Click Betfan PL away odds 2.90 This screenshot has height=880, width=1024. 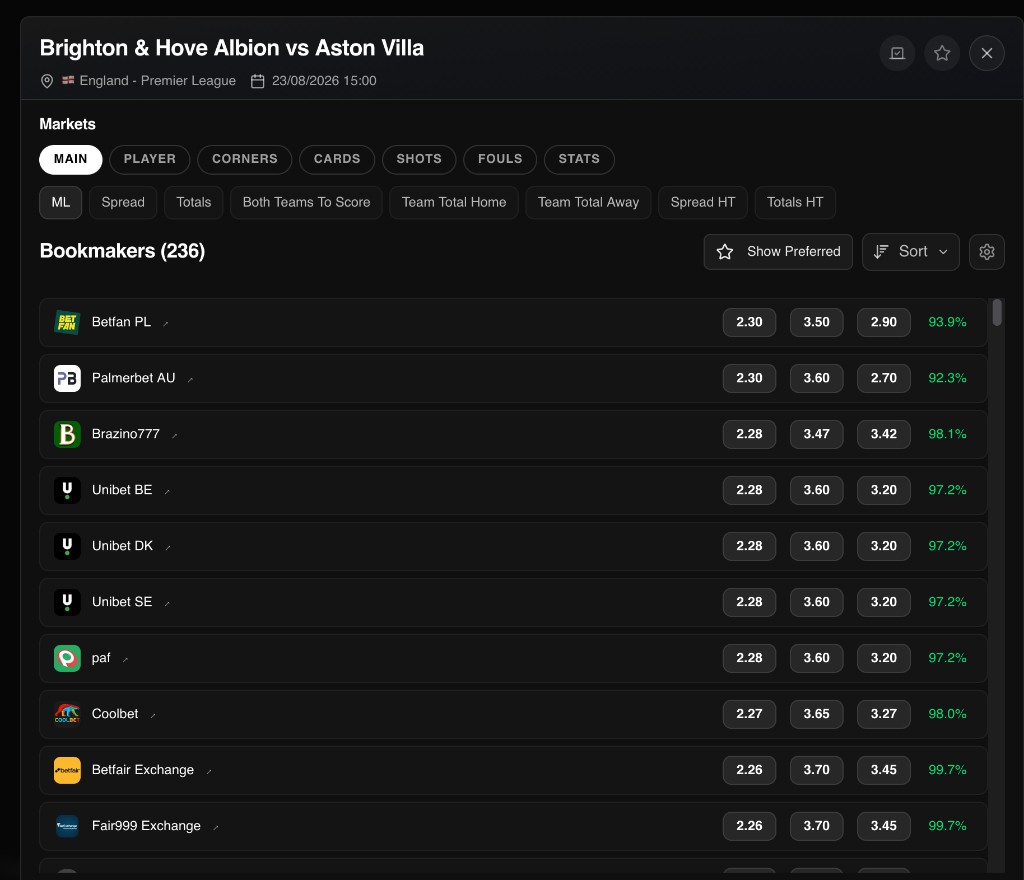click(x=884, y=322)
